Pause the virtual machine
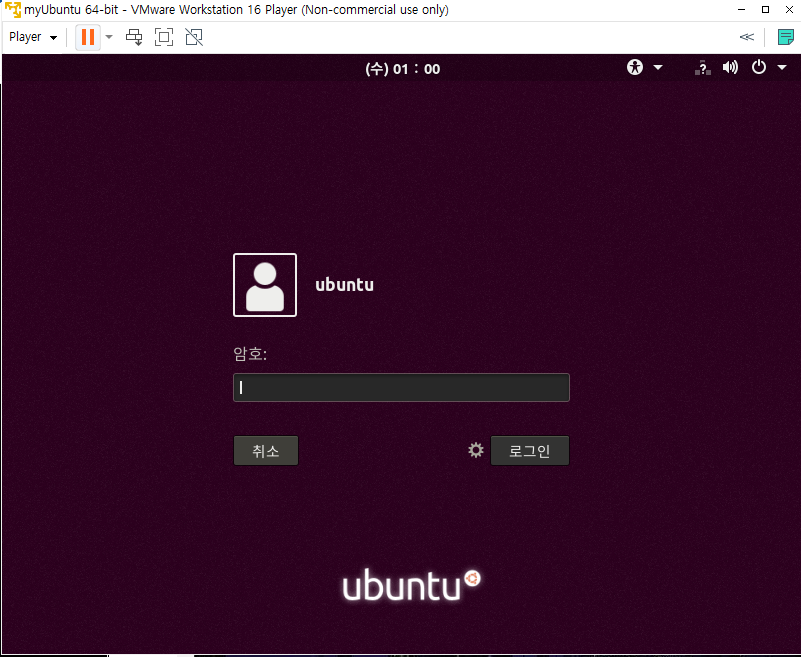The height and width of the screenshot is (657, 801). [88, 37]
